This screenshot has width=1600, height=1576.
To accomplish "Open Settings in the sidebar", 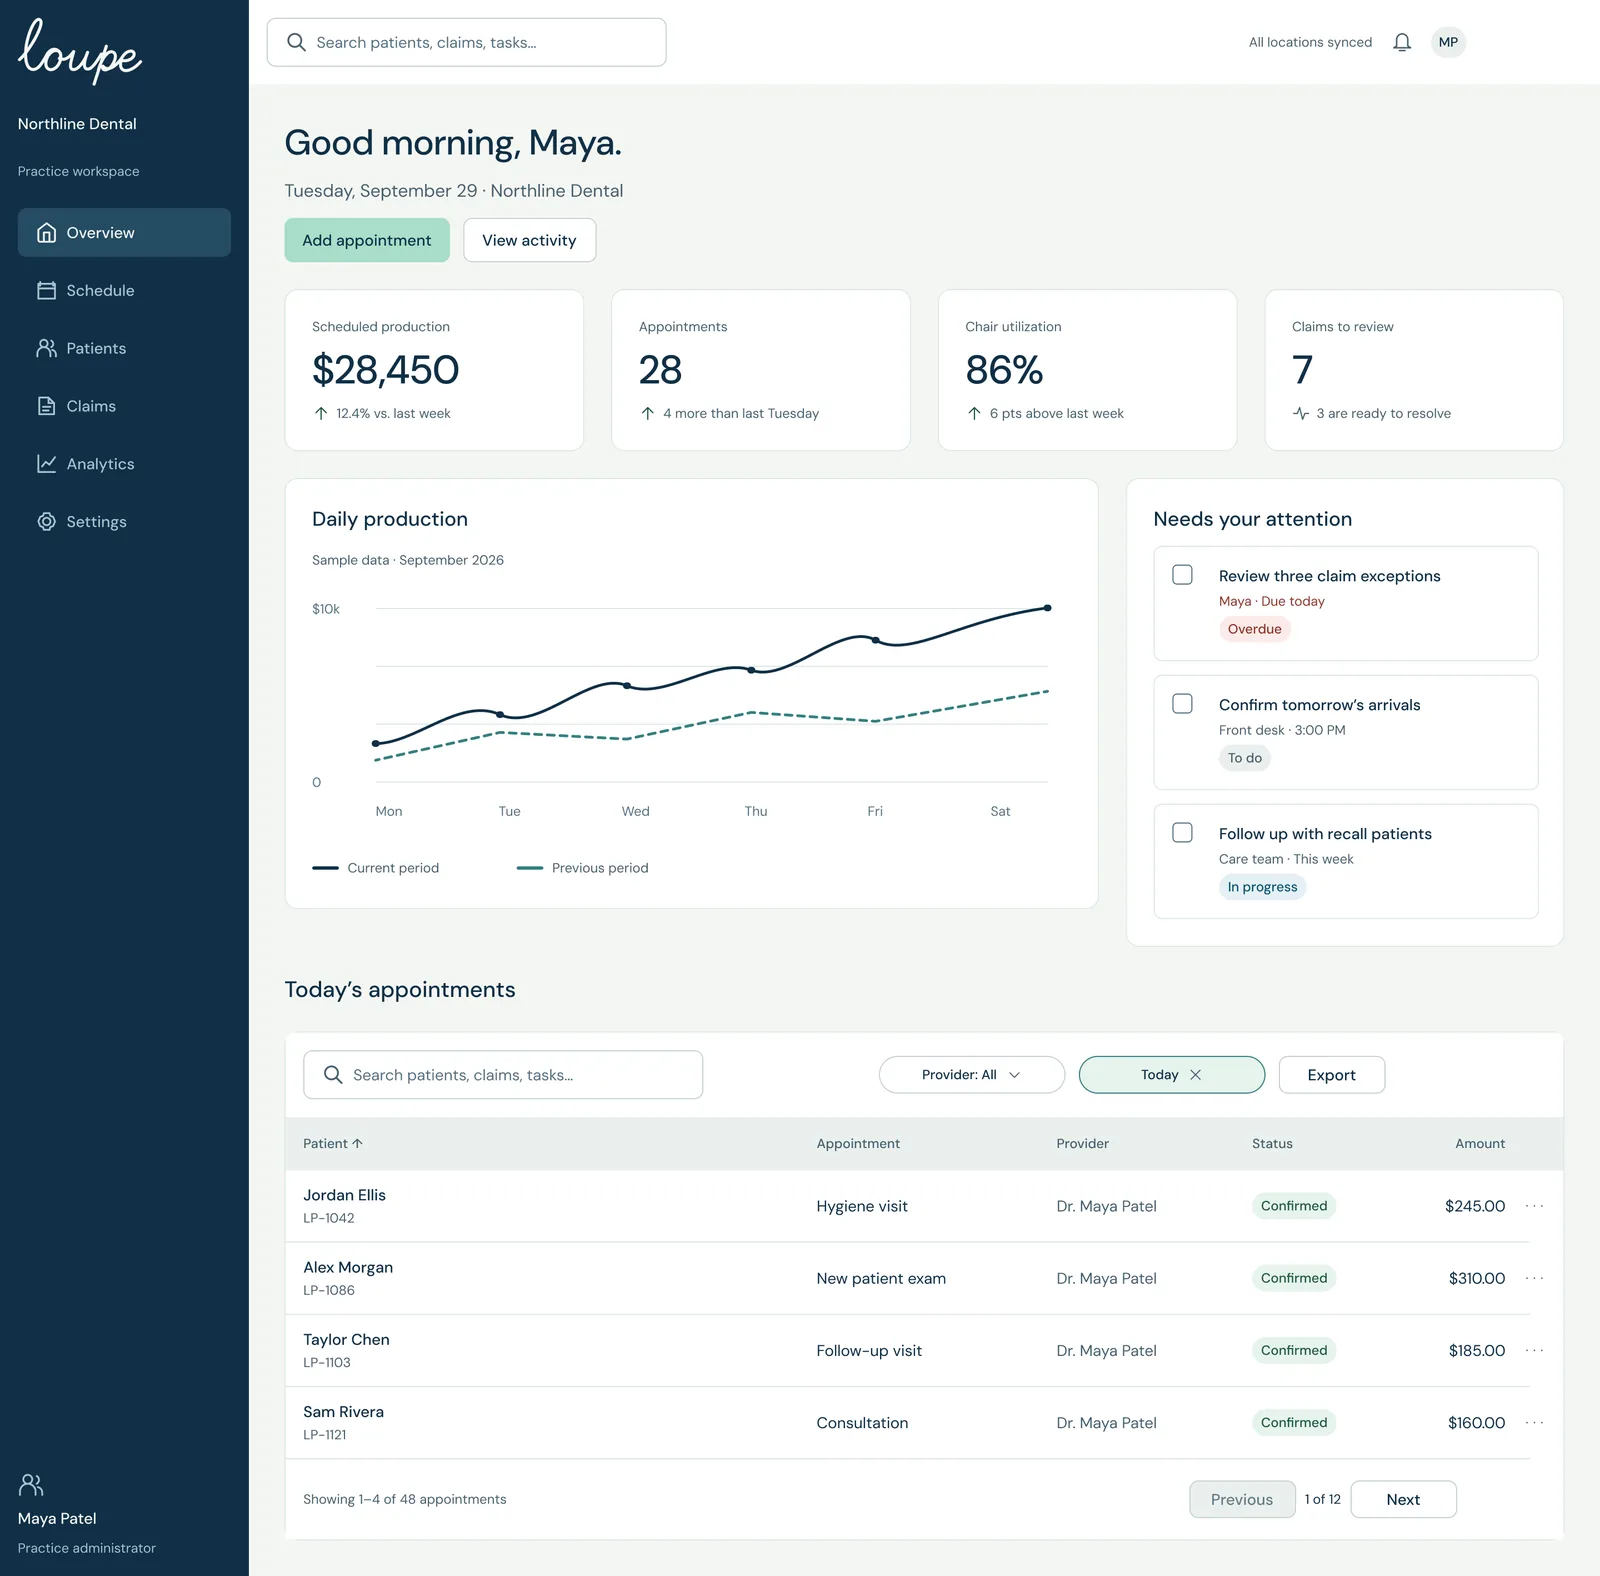I will point(124,522).
